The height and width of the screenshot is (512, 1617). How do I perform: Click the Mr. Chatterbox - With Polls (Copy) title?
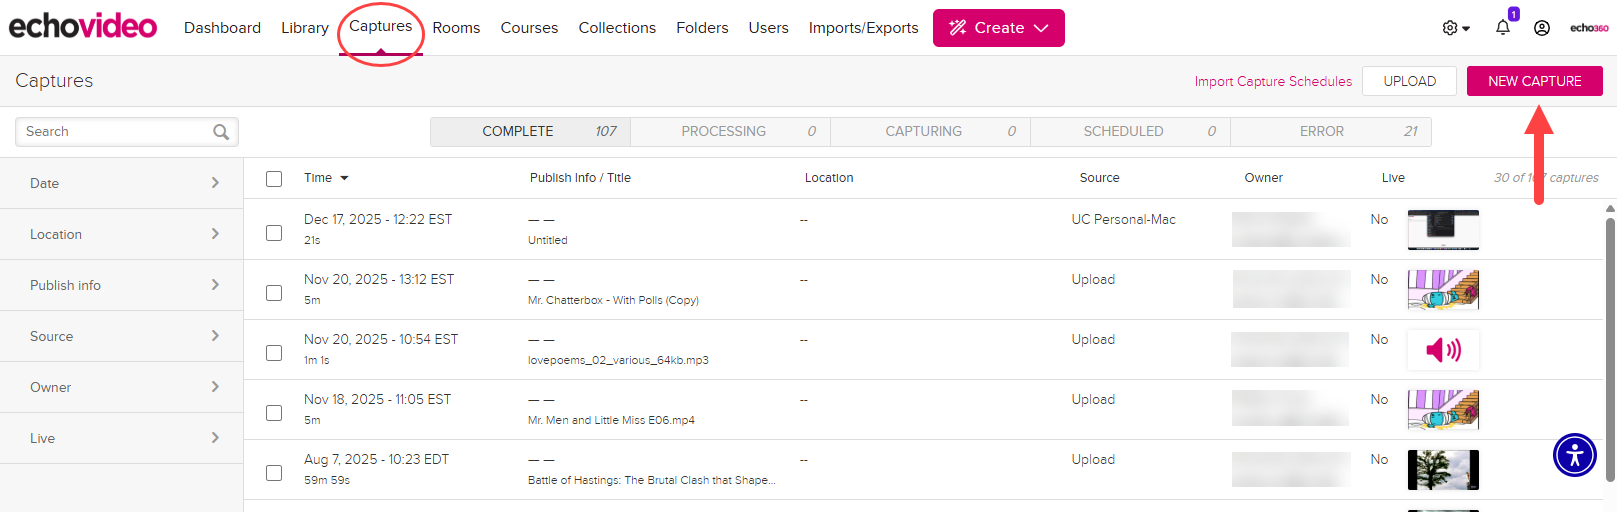tap(613, 300)
